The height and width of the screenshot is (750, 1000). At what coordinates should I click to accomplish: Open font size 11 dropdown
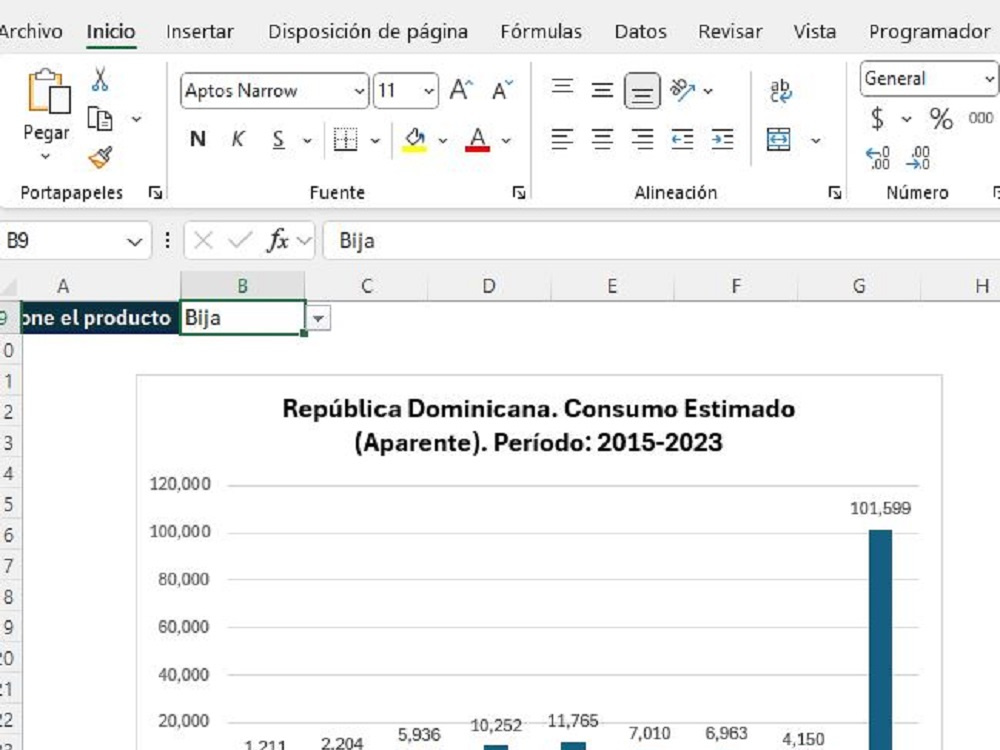(429, 91)
